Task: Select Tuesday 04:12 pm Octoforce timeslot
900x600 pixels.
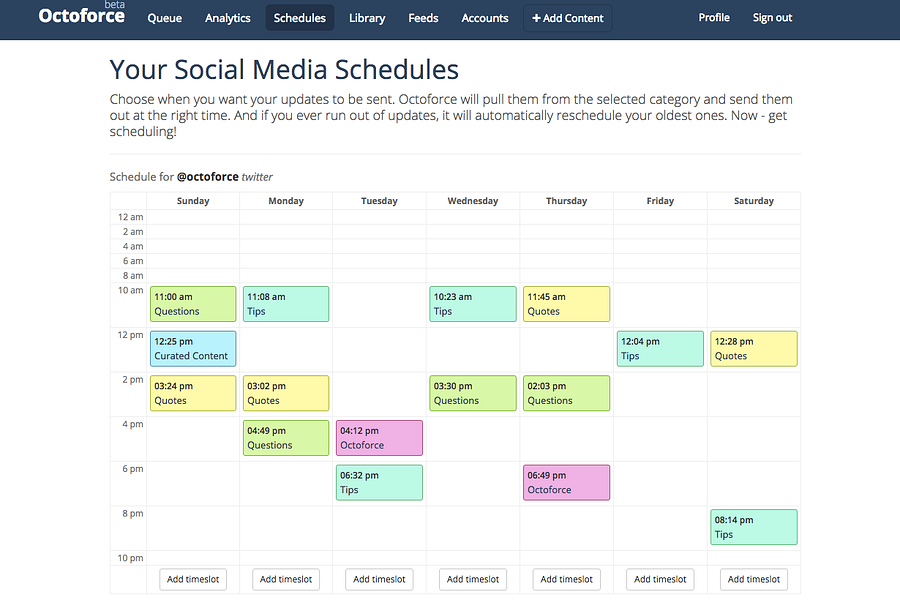Action: pos(379,438)
